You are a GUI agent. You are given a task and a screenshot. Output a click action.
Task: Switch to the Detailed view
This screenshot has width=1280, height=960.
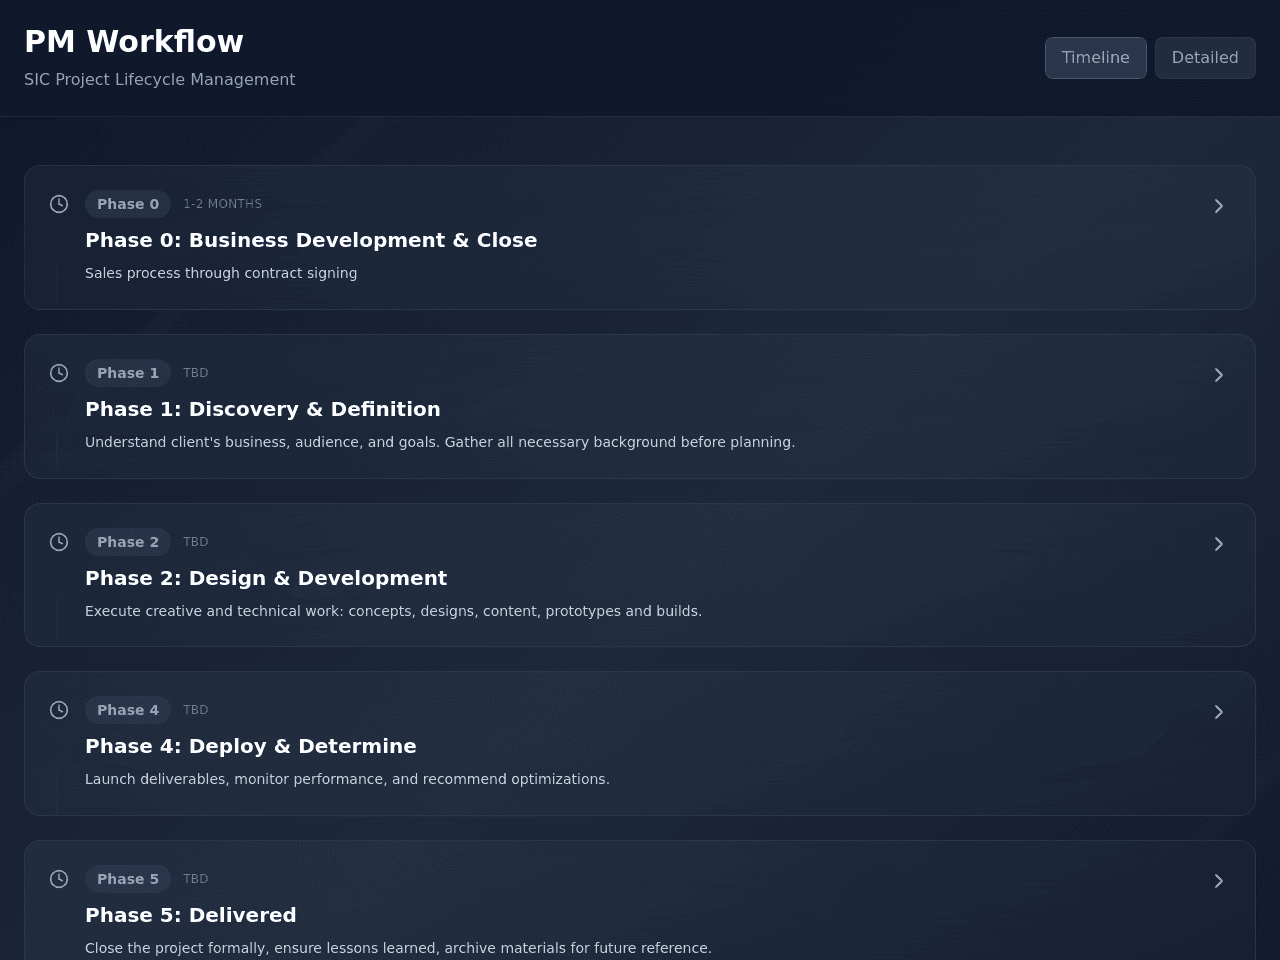[1205, 58]
